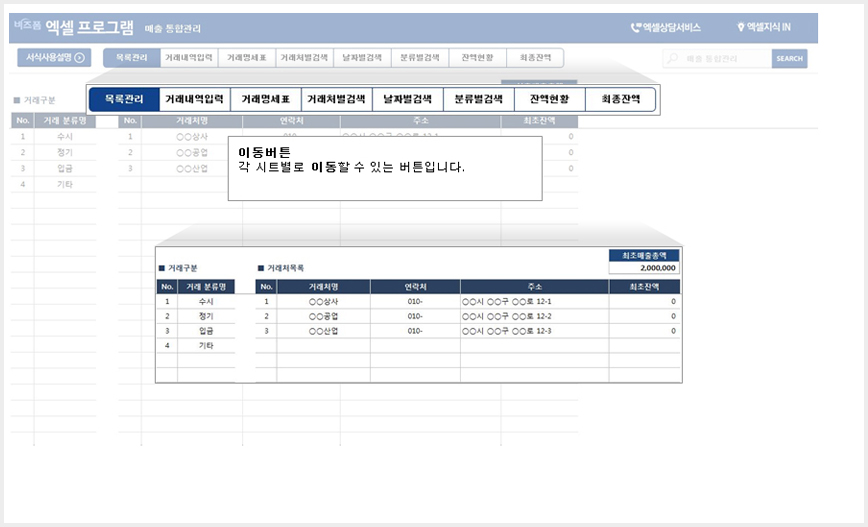Image resolution: width=868 pixels, height=527 pixels.
Task: Click the 최초매출총액 label in the magnified table
Action: [x=644, y=256]
